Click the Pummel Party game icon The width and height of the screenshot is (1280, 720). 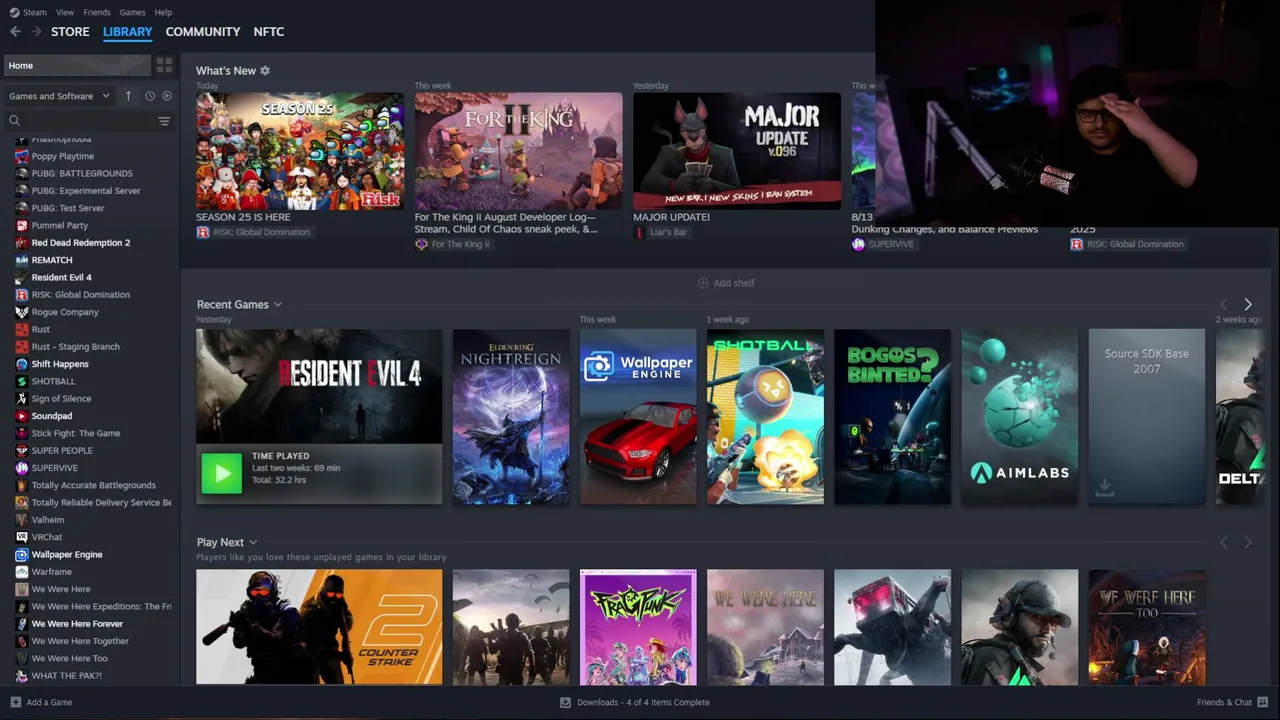[x=22, y=225]
